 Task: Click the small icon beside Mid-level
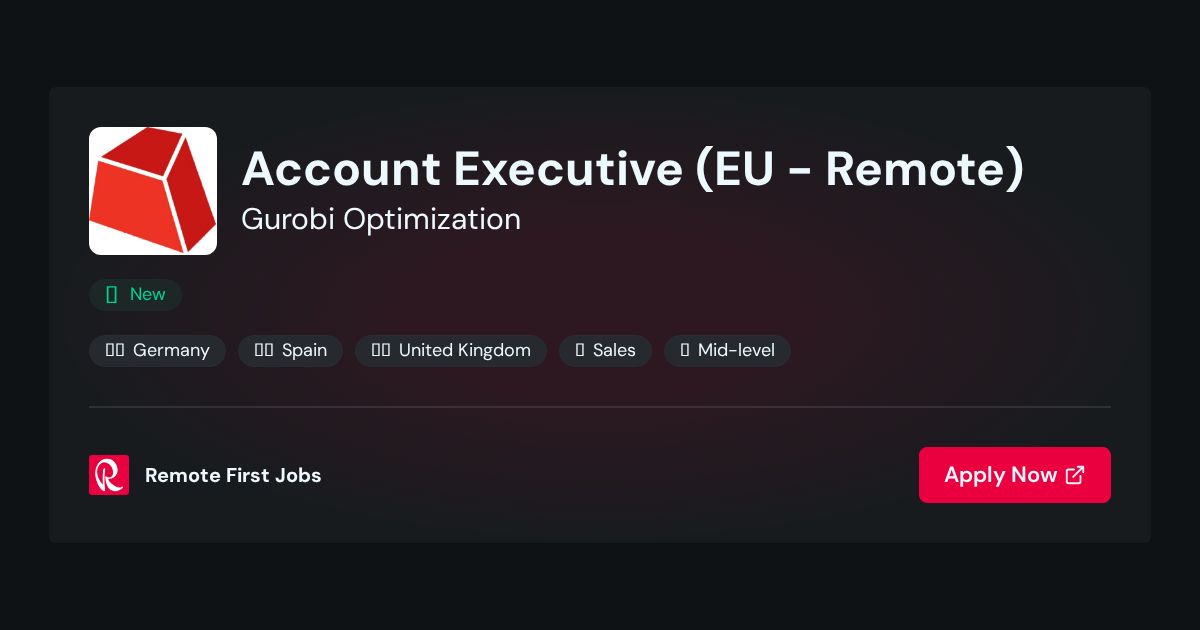click(x=685, y=350)
